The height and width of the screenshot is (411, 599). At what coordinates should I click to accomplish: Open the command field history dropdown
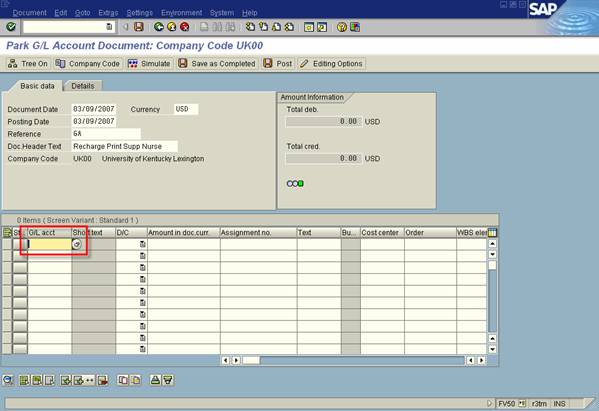pyautogui.click(x=109, y=27)
